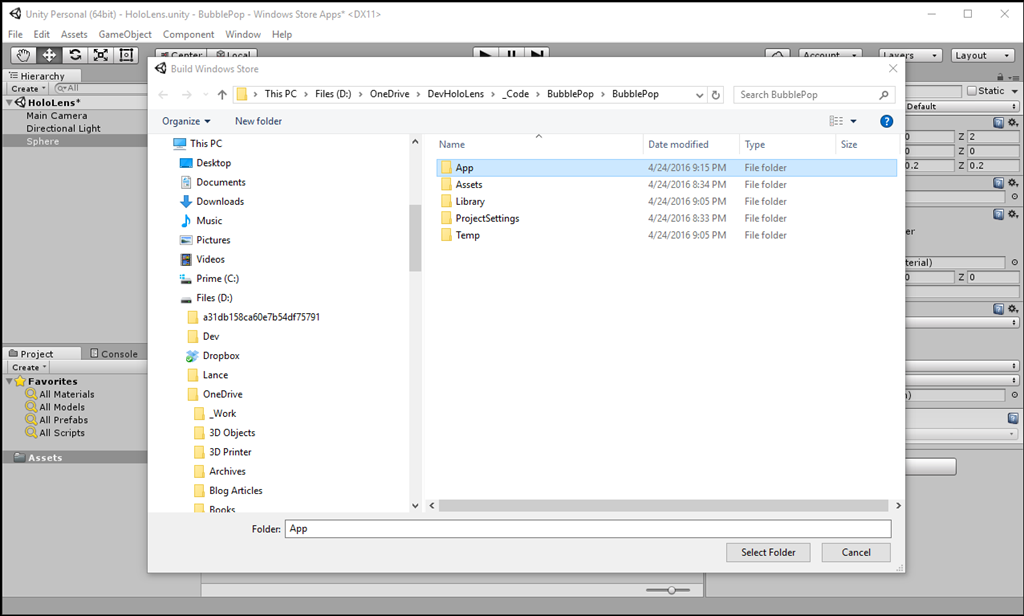Click the Cancel button in dialog
Viewport: 1024px width, 616px height.
pyautogui.click(x=856, y=553)
